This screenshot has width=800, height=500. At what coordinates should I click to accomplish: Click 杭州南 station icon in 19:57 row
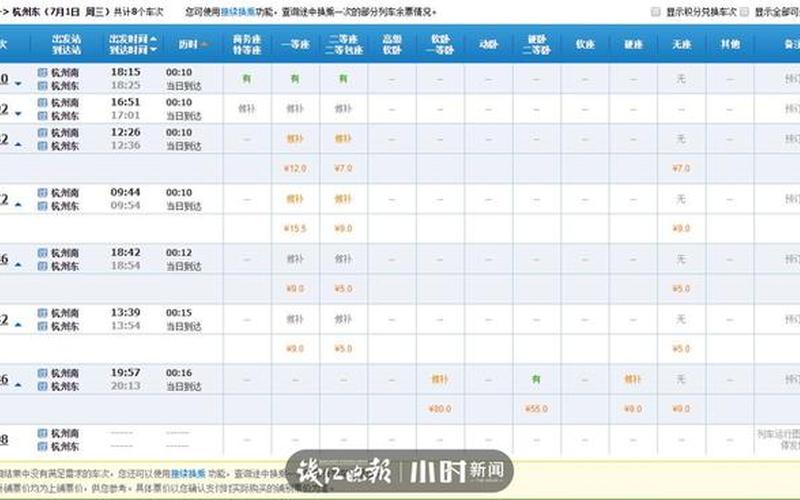click(42, 373)
